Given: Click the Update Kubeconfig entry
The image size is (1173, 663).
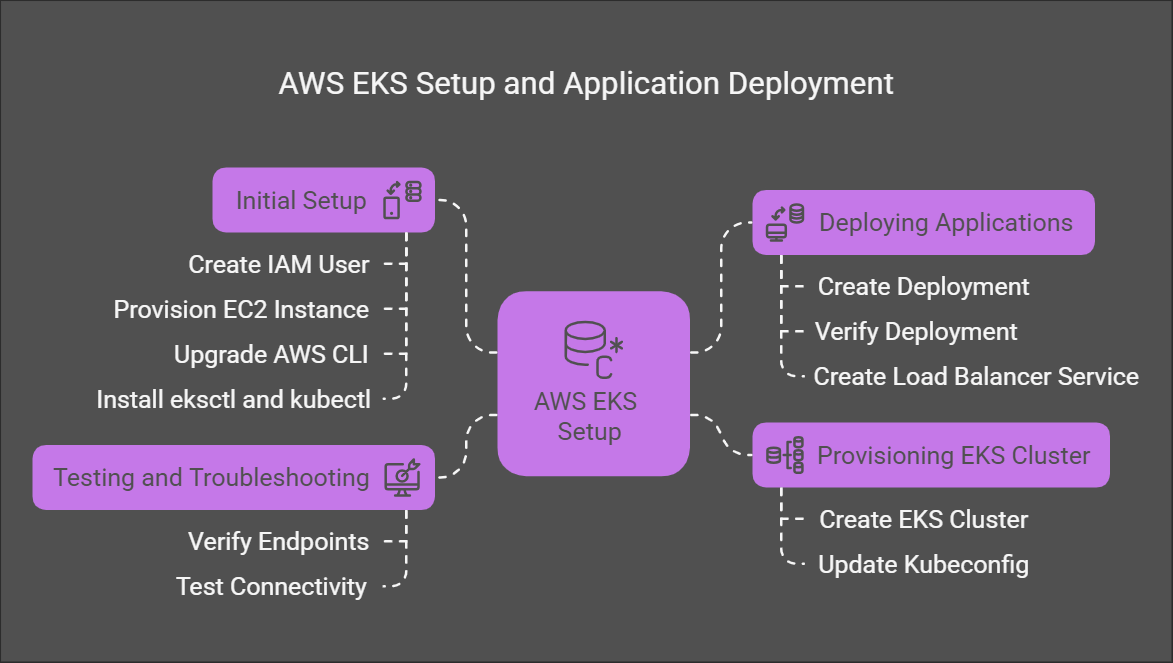Looking at the screenshot, I should tap(923, 564).
